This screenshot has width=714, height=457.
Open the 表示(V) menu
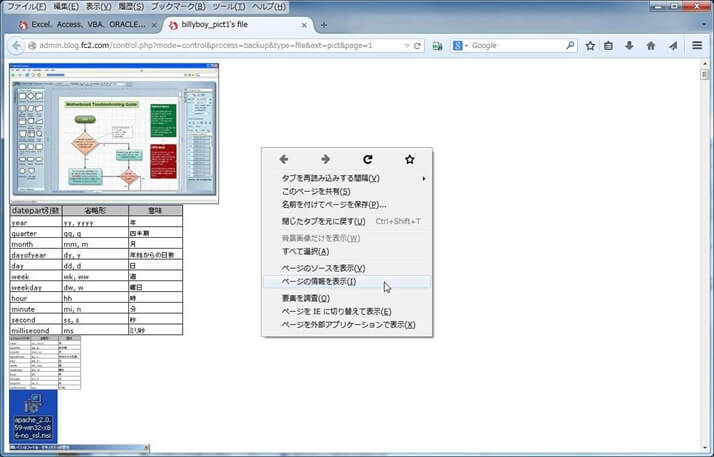98,7
